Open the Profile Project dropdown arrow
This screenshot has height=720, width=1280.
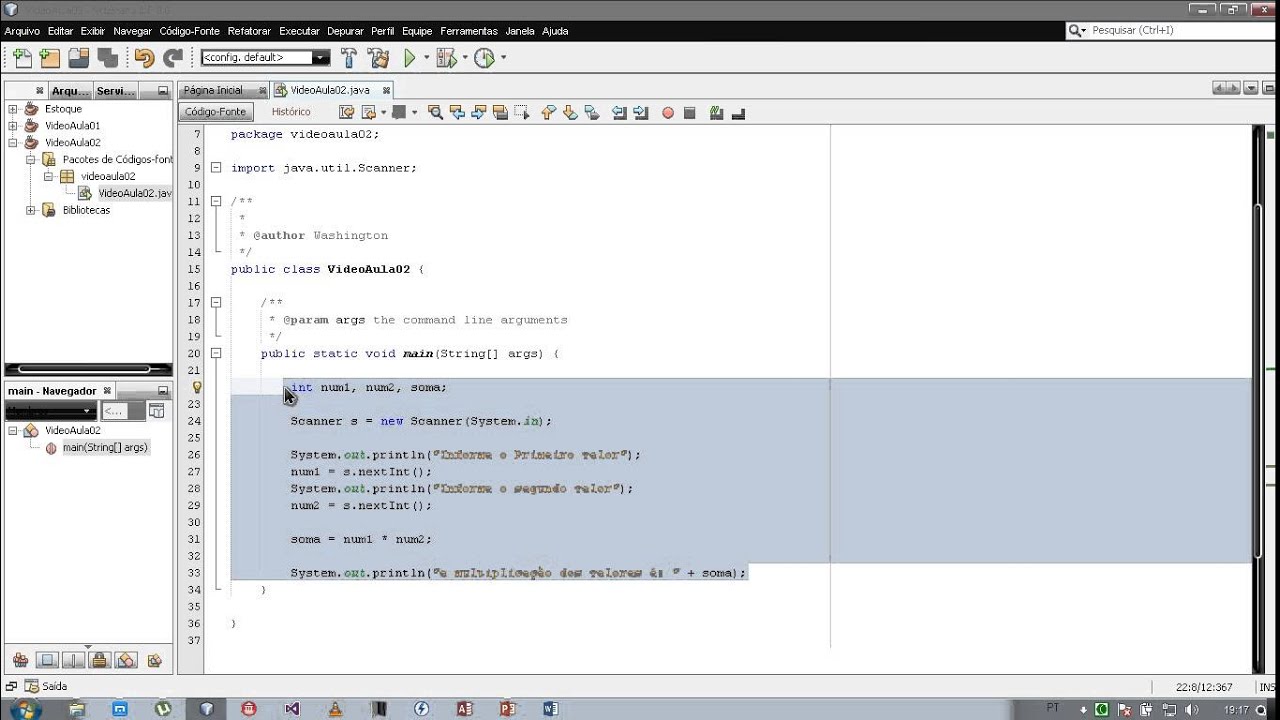(503, 58)
